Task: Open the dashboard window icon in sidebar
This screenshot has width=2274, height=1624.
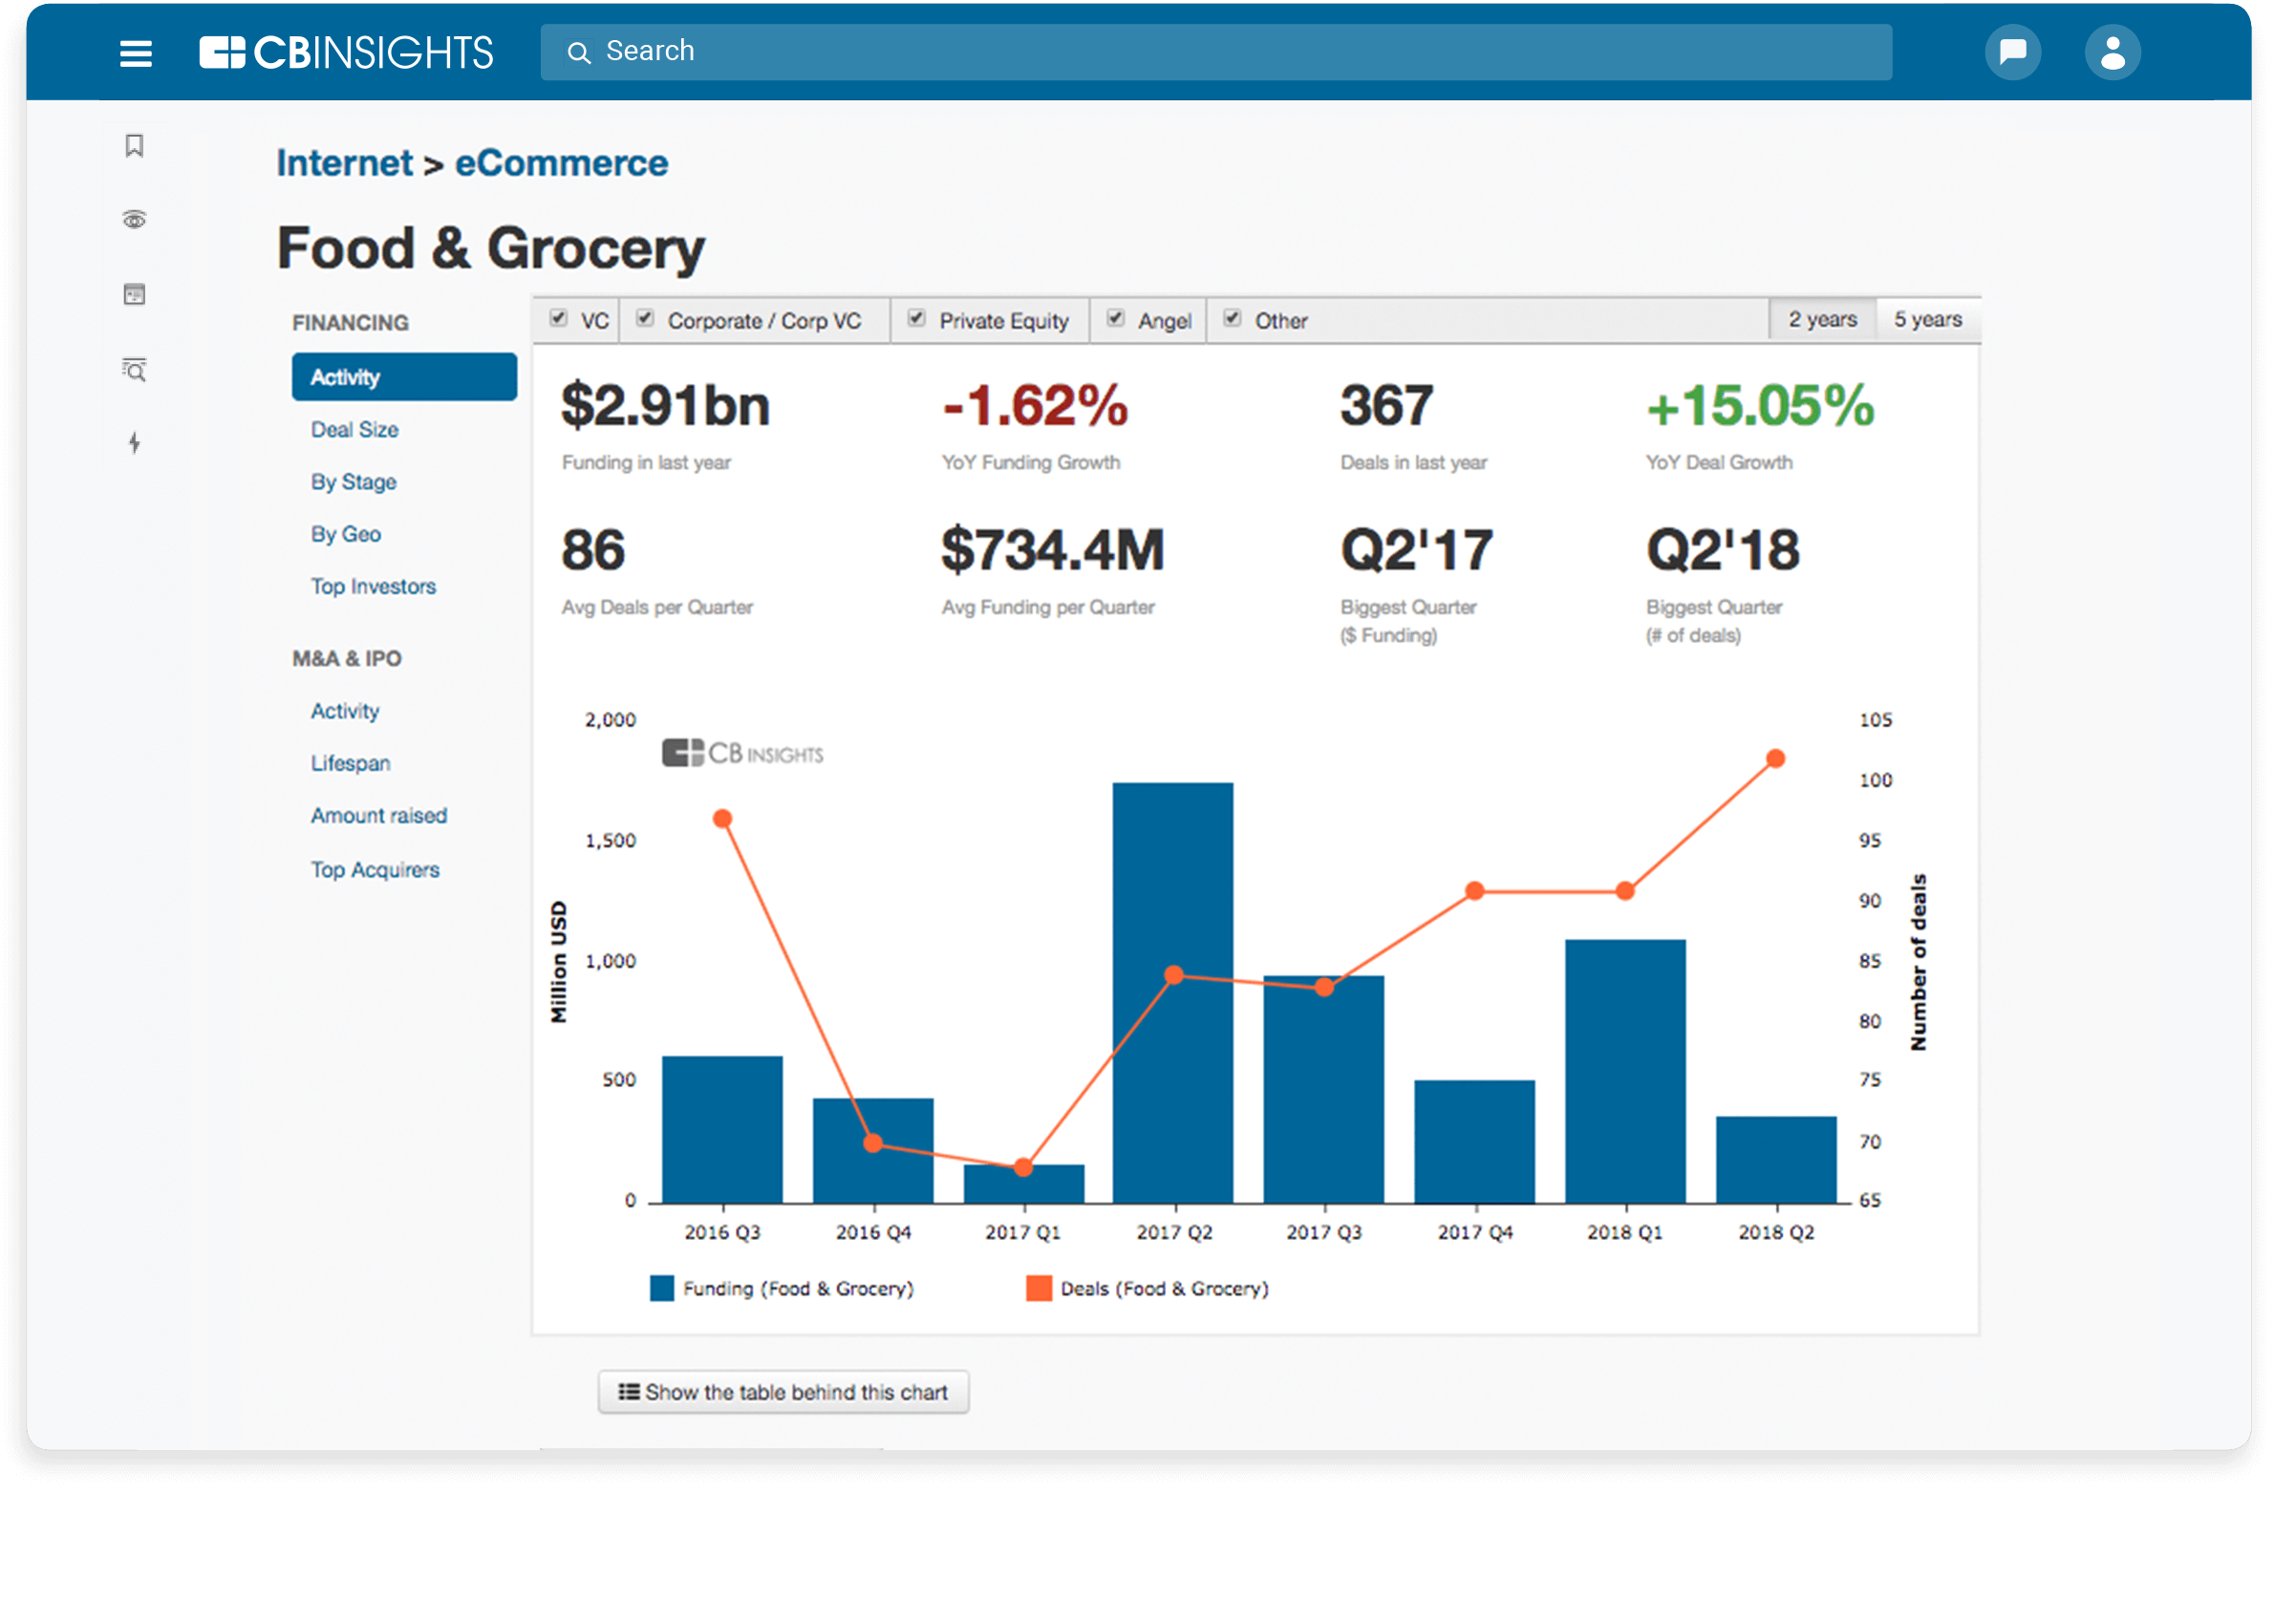Action: click(134, 294)
